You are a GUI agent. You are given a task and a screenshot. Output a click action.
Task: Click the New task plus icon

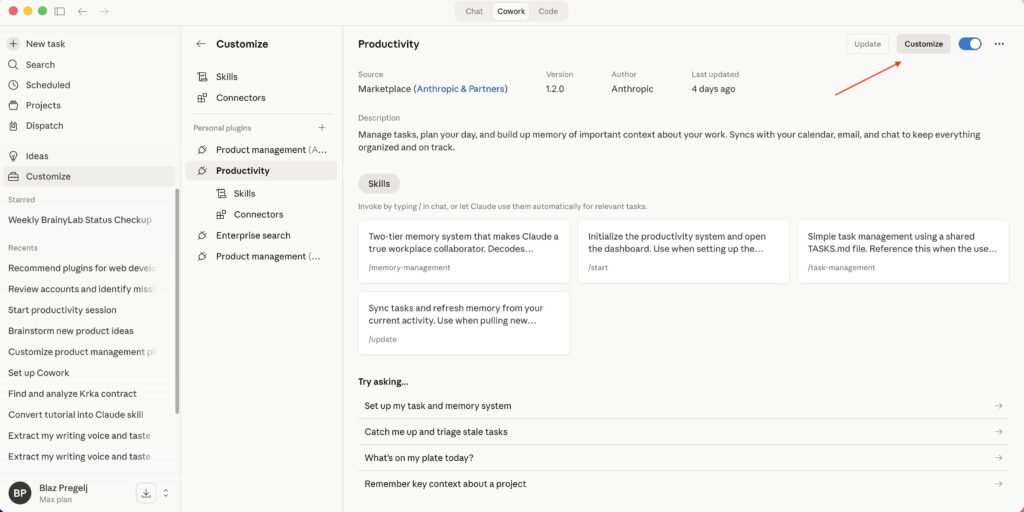pyautogui.click(x=14, y=44)
